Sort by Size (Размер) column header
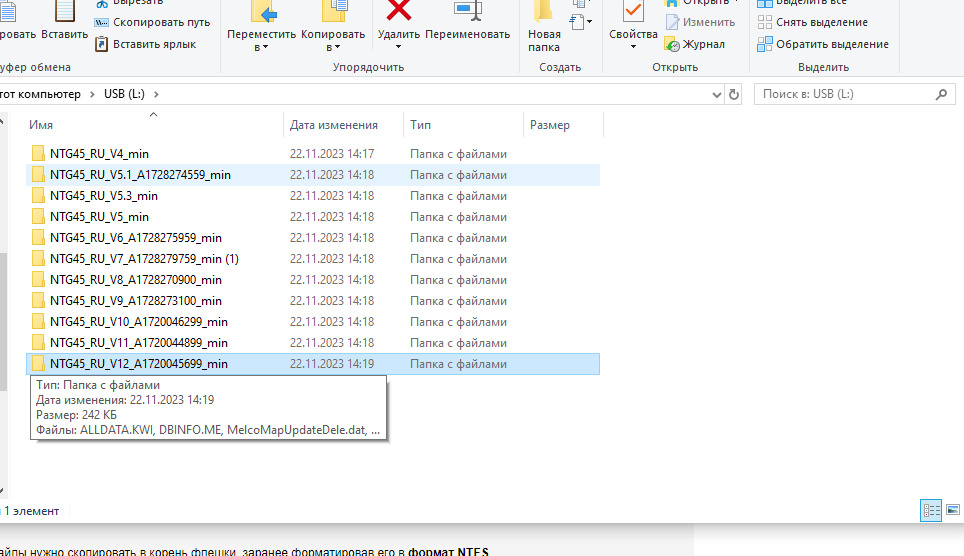 550,125
